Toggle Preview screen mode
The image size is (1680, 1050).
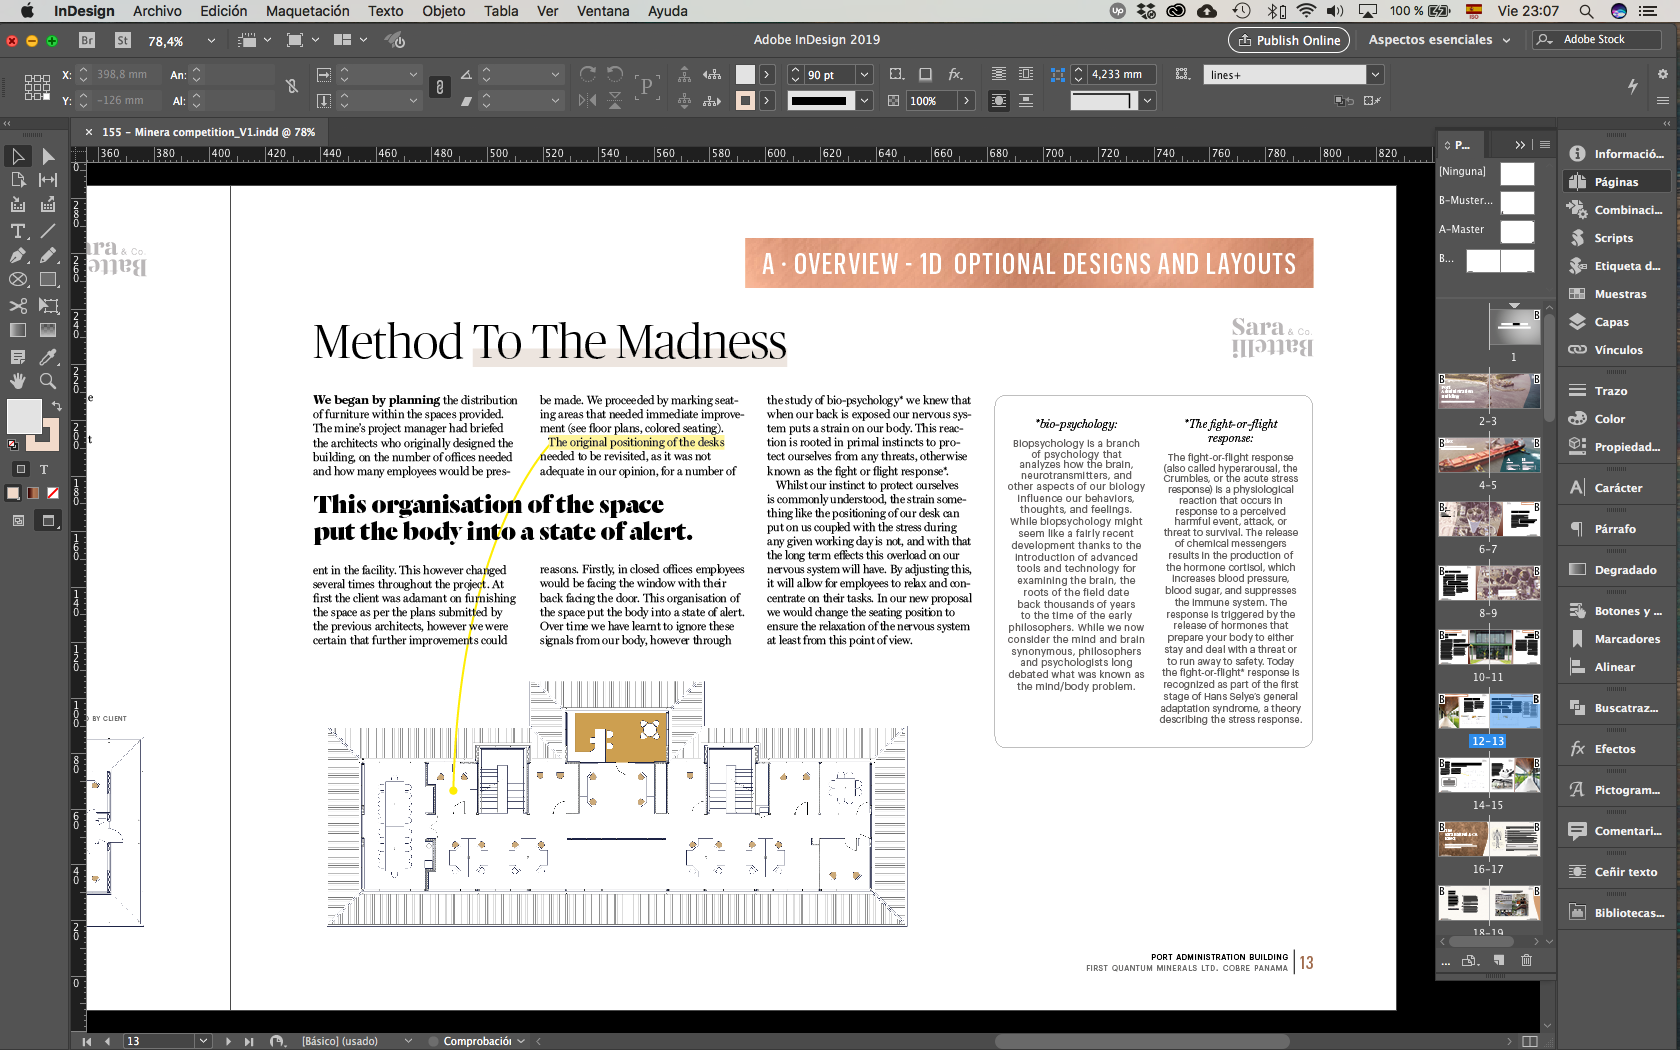click(47, 520)
